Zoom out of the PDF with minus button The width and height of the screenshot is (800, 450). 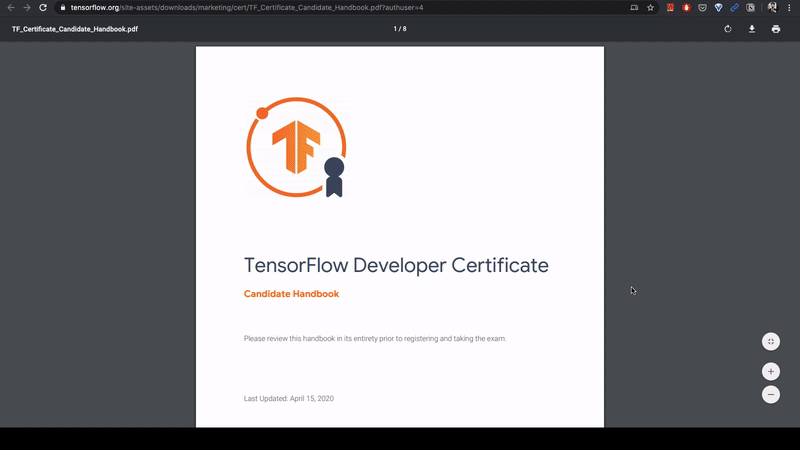(x=771, y=394)
